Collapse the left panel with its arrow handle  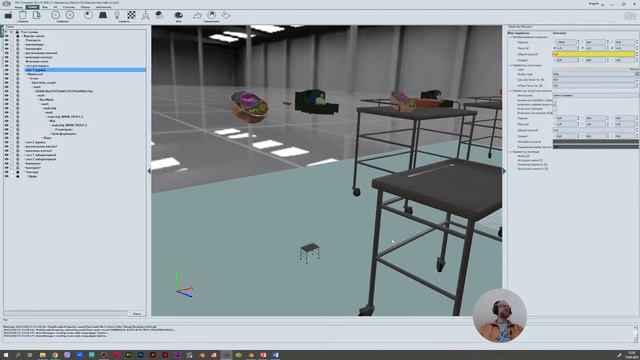click(149, 171)
